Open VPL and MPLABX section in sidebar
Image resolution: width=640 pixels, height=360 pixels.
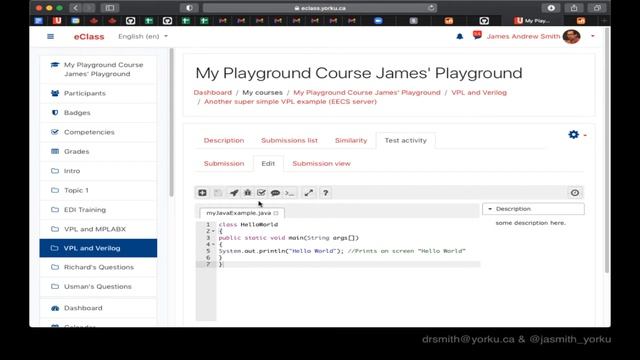click(x=98, y=229)
